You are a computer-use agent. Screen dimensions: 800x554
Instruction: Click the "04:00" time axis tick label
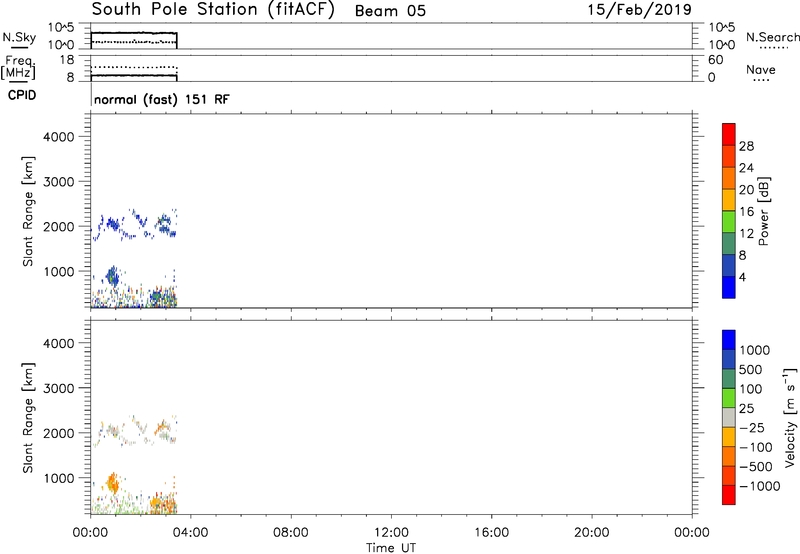coord(191,533)
